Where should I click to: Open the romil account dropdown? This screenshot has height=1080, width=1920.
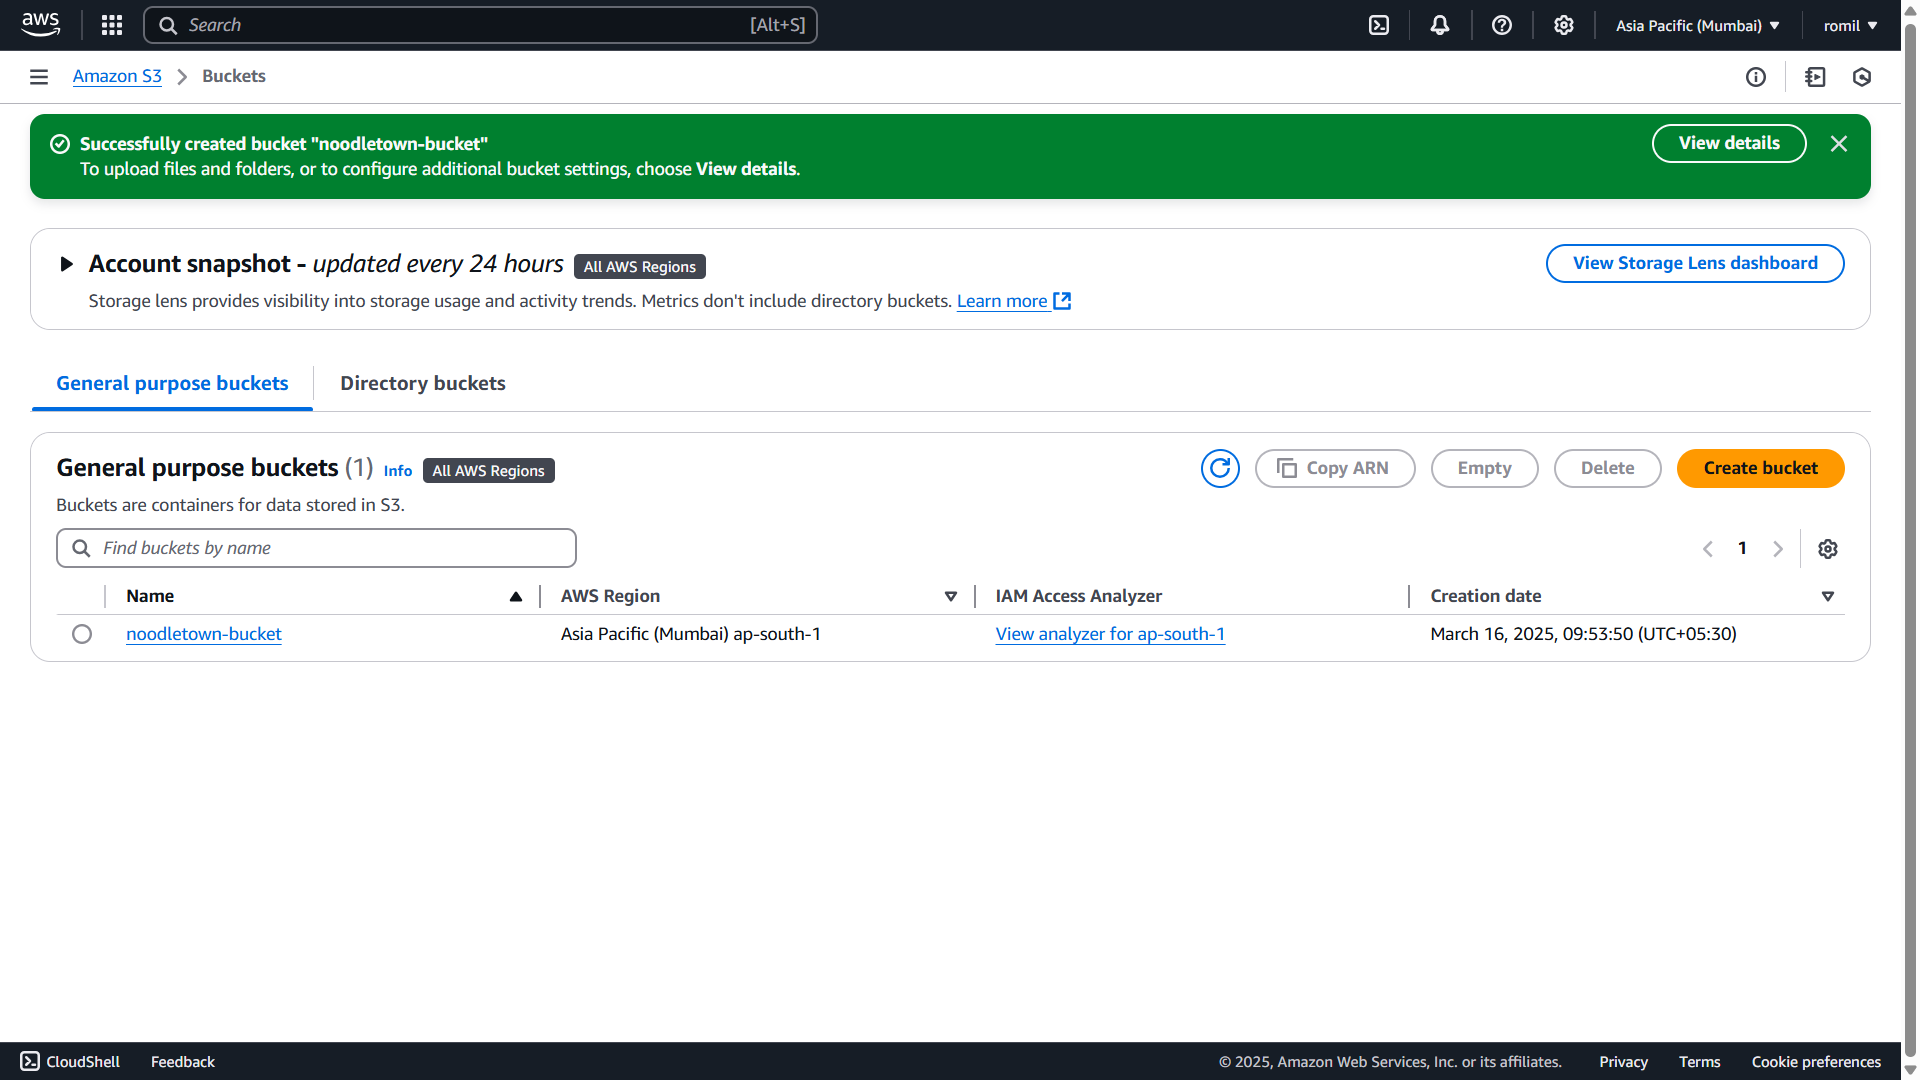point(1850,25)
